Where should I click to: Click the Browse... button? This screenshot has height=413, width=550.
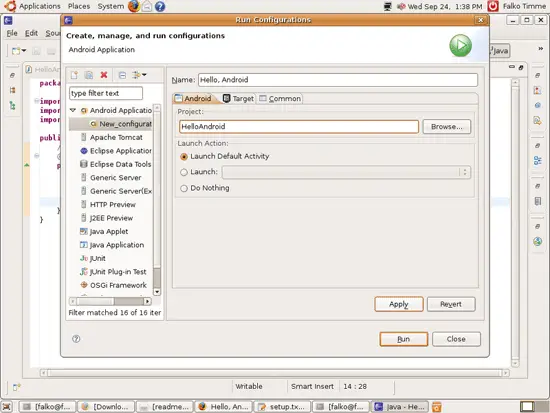click(x=447, y=127)
